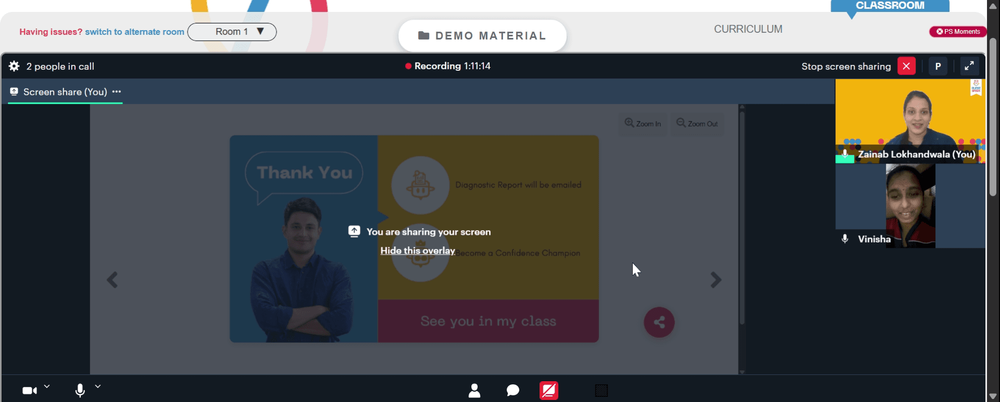Click the P button in call header

tap(938, 66)
